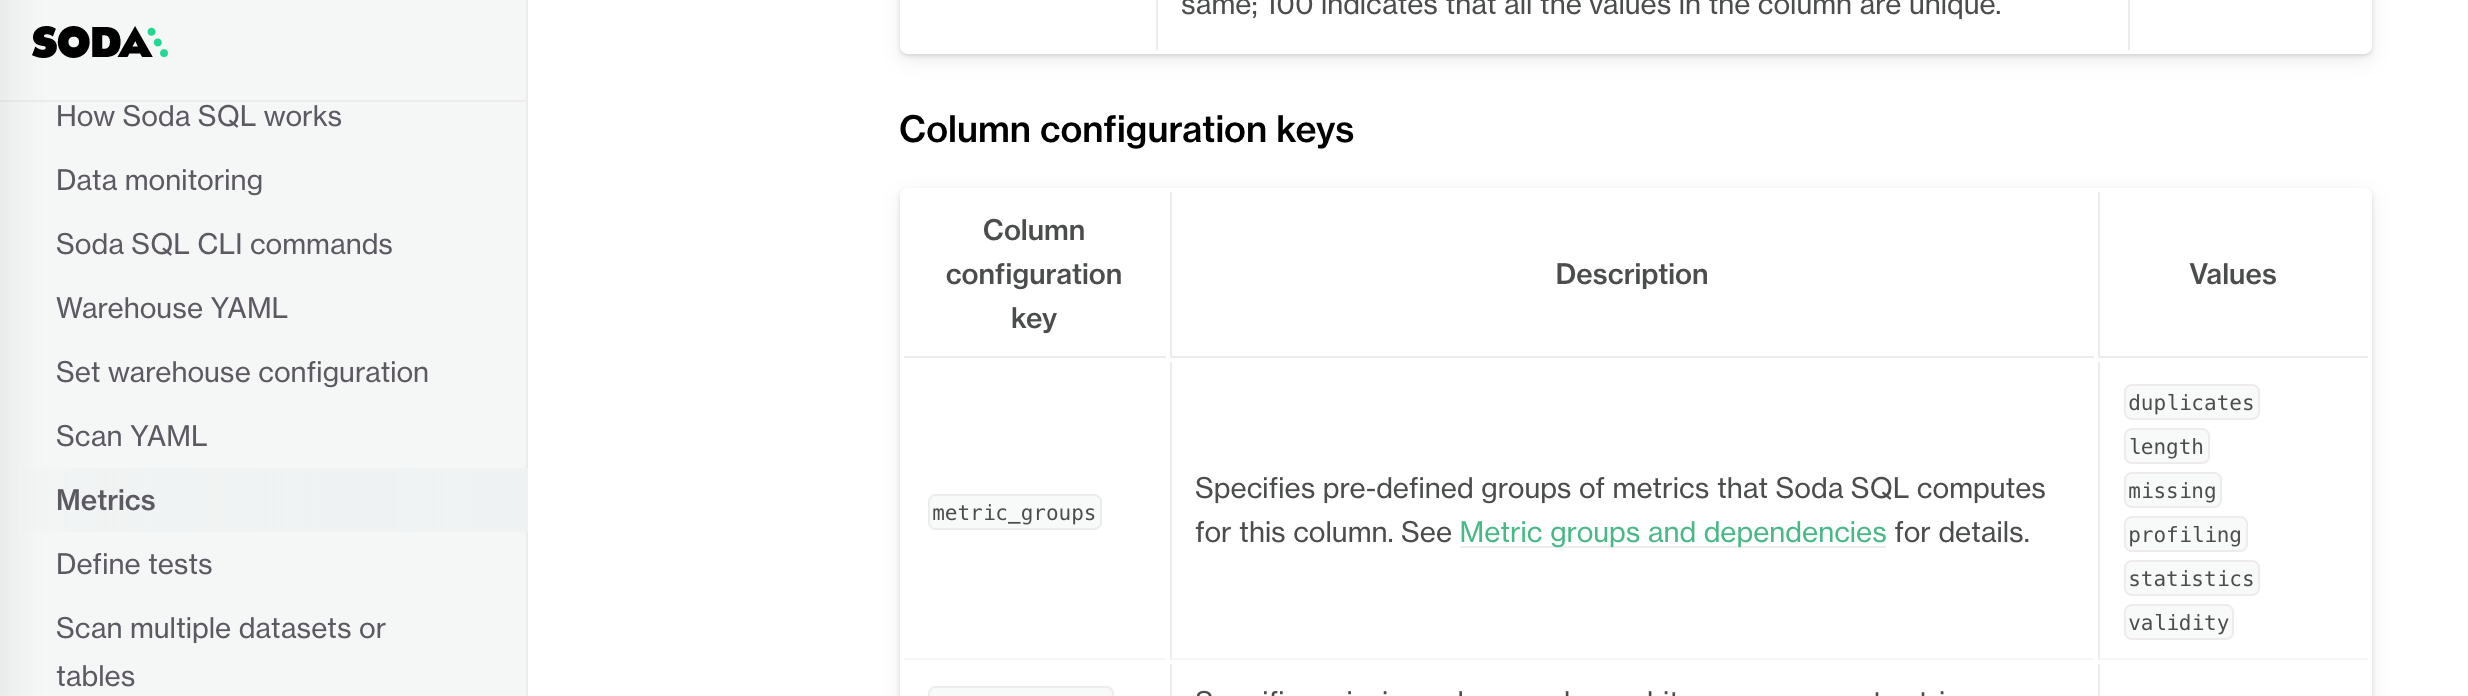
Task: Click the profiling value tag
Action: (x=2183, y=534)
